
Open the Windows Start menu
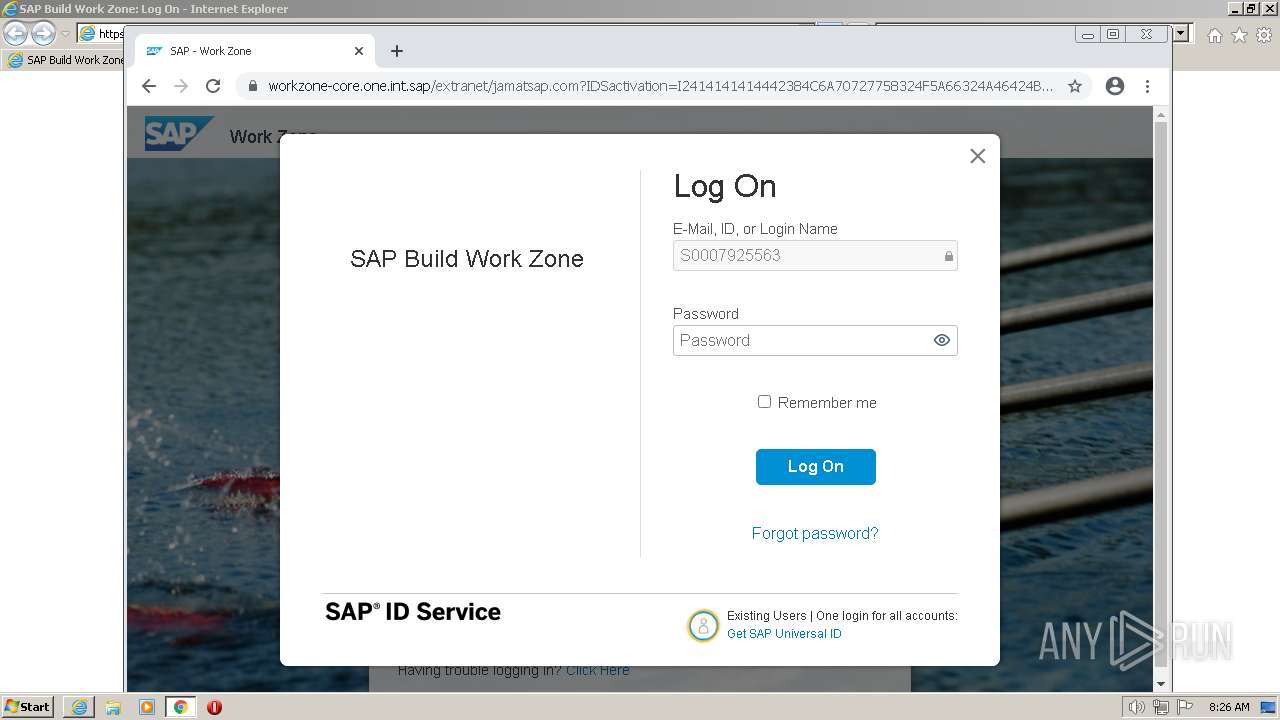pos(27,707)
